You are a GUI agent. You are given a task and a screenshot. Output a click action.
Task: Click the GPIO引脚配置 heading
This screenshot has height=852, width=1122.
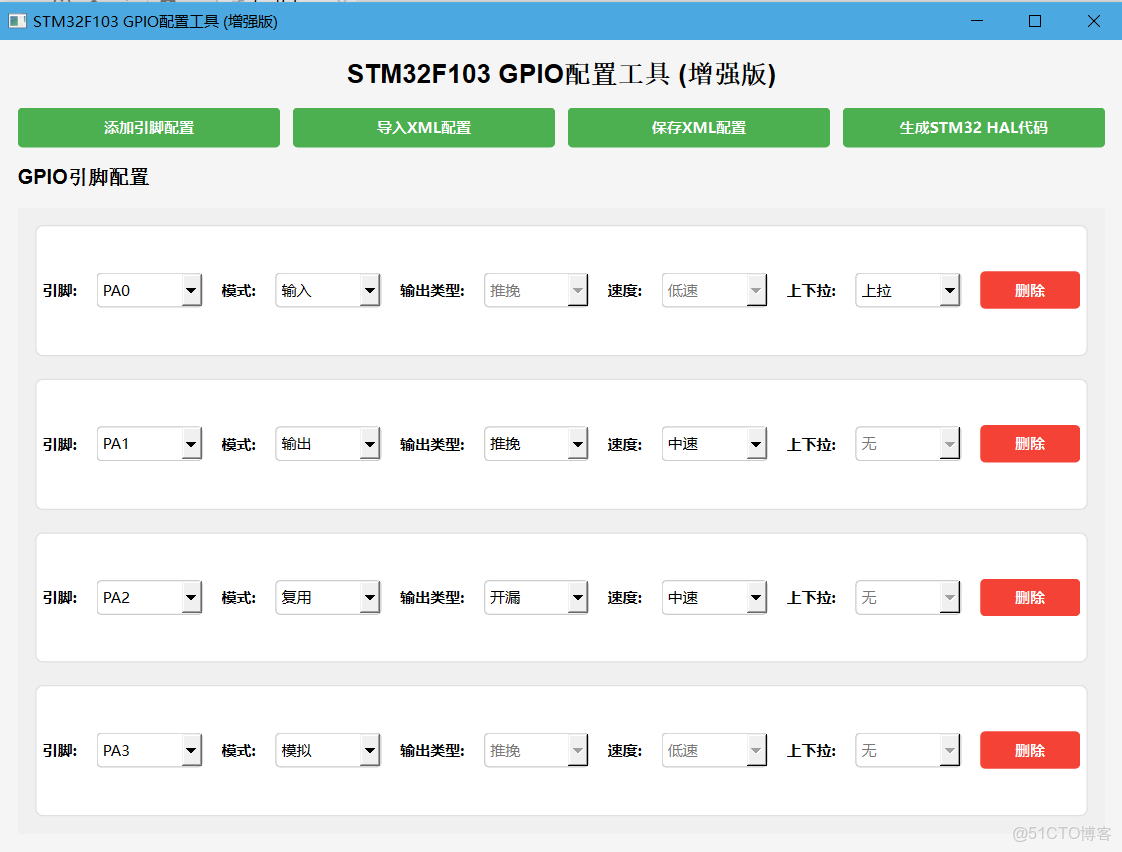pyautogui.click(x=83, y=177)
